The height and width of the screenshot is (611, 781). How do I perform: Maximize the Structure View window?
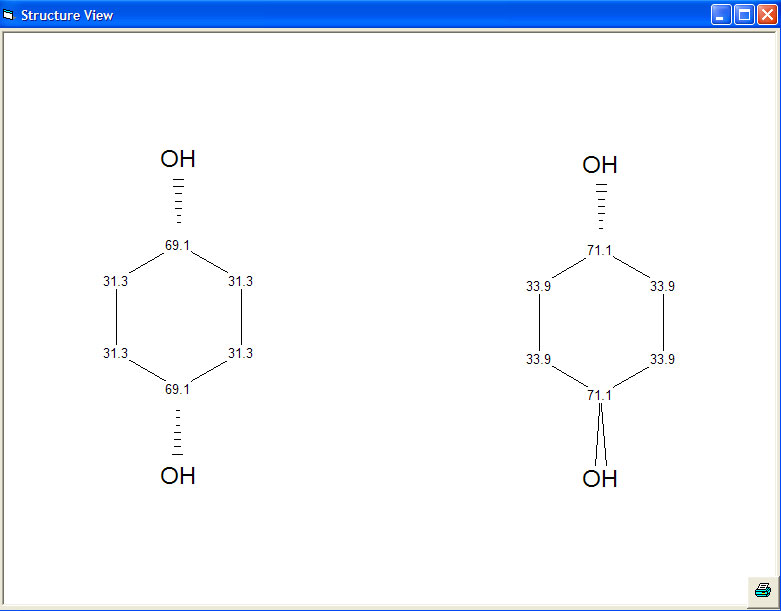coord(744,15)
